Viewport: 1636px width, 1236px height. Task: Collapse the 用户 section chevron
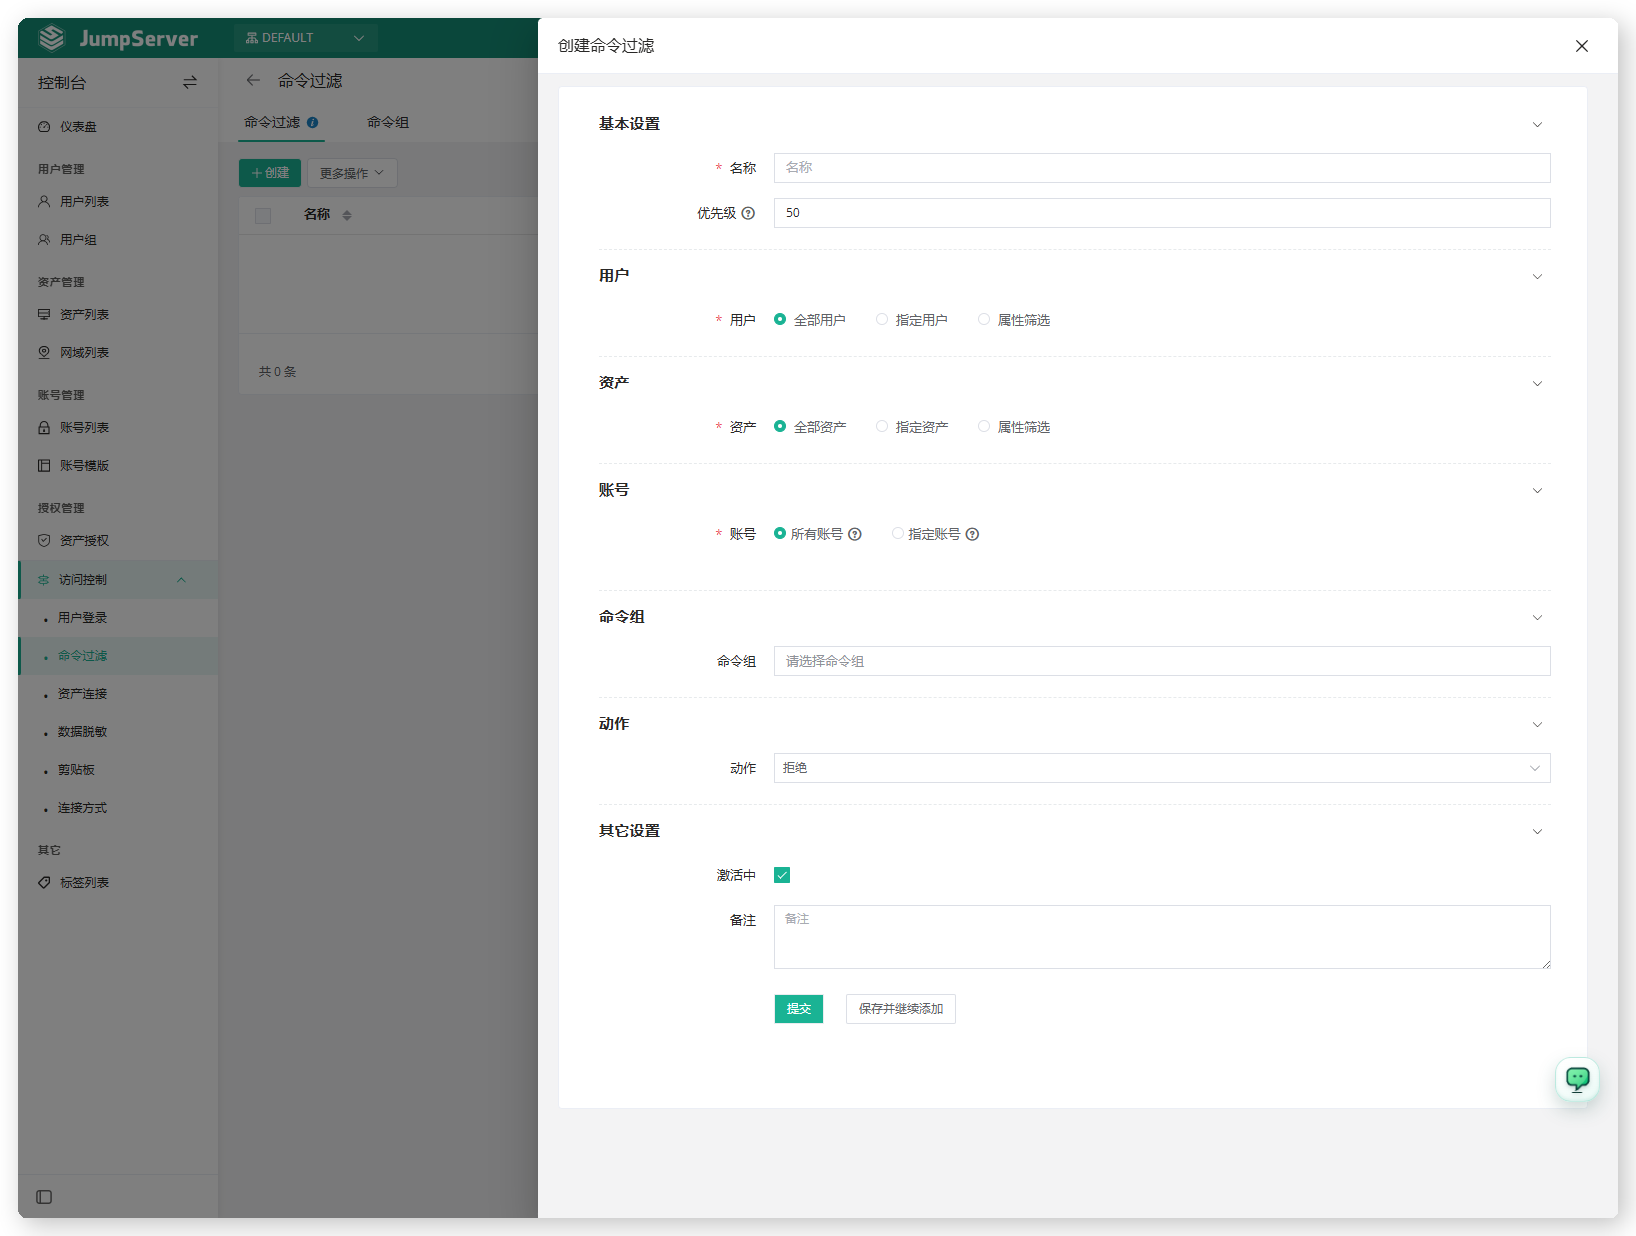pos(1538,277)
